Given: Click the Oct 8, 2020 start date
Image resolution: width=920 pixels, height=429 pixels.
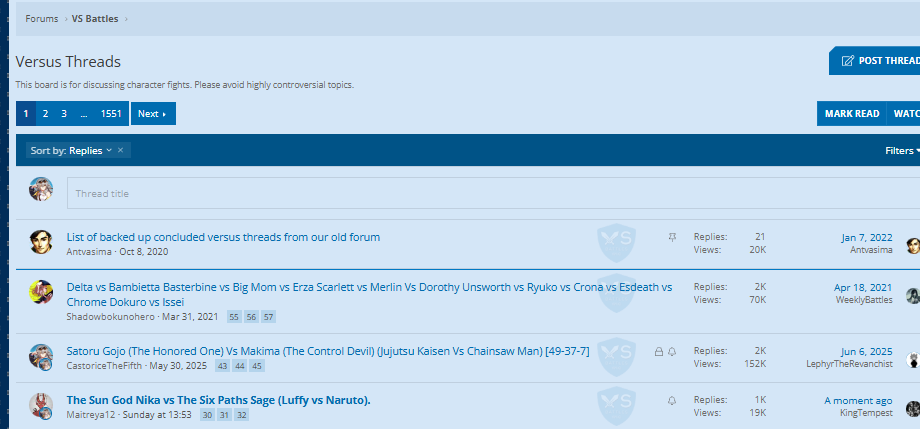Looking at the screenshot, I should [x=144, y=252].
